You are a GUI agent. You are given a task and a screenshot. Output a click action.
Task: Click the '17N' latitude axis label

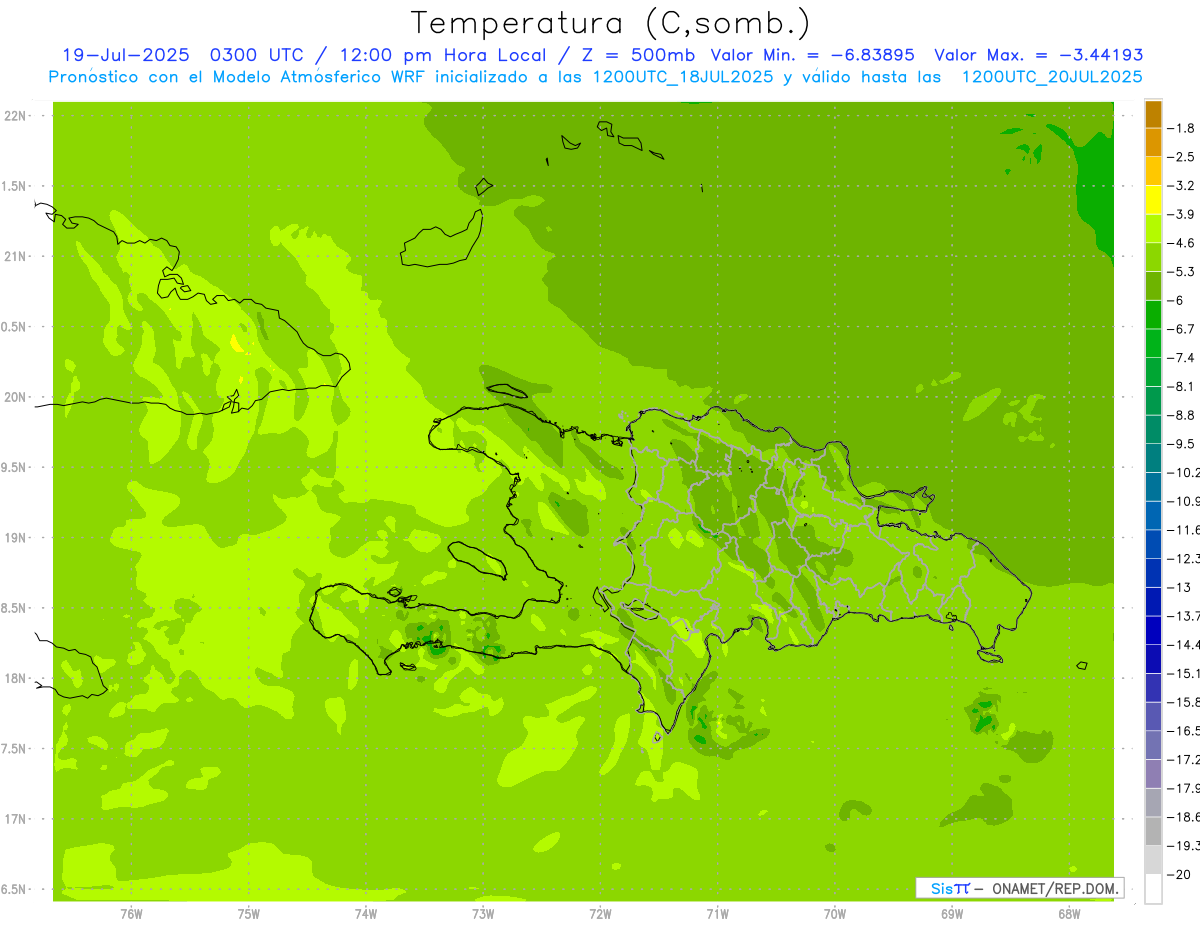point(15,820)
